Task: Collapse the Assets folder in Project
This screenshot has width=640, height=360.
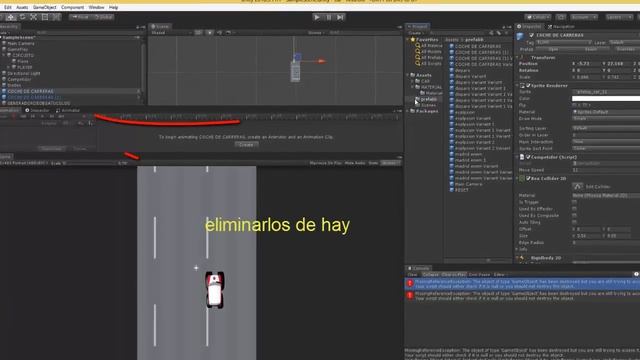Action: pos(407,75)
